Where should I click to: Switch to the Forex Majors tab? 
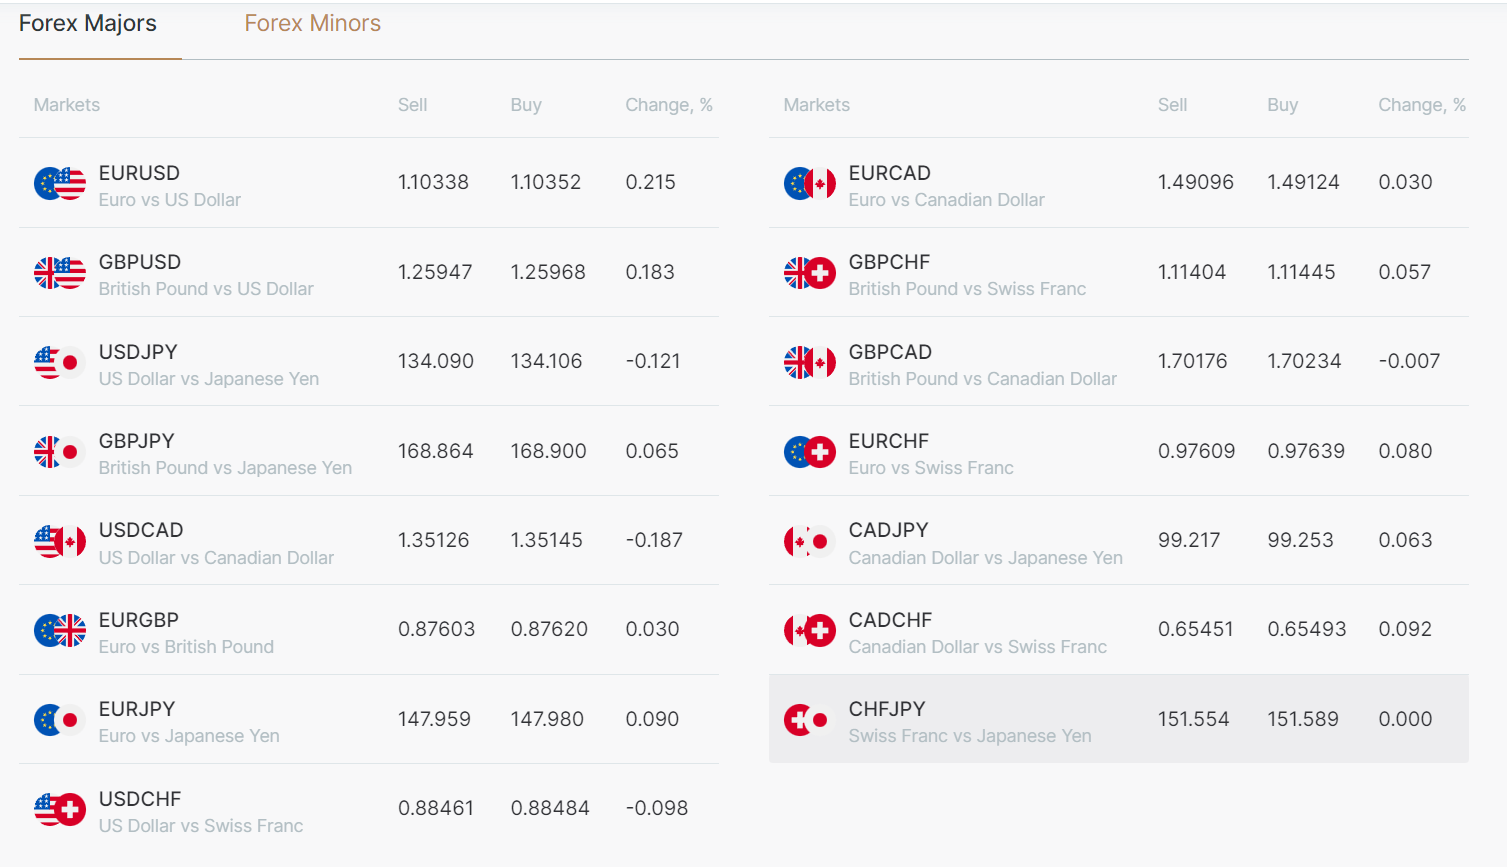pyautogui.click(x=88, y=24)
